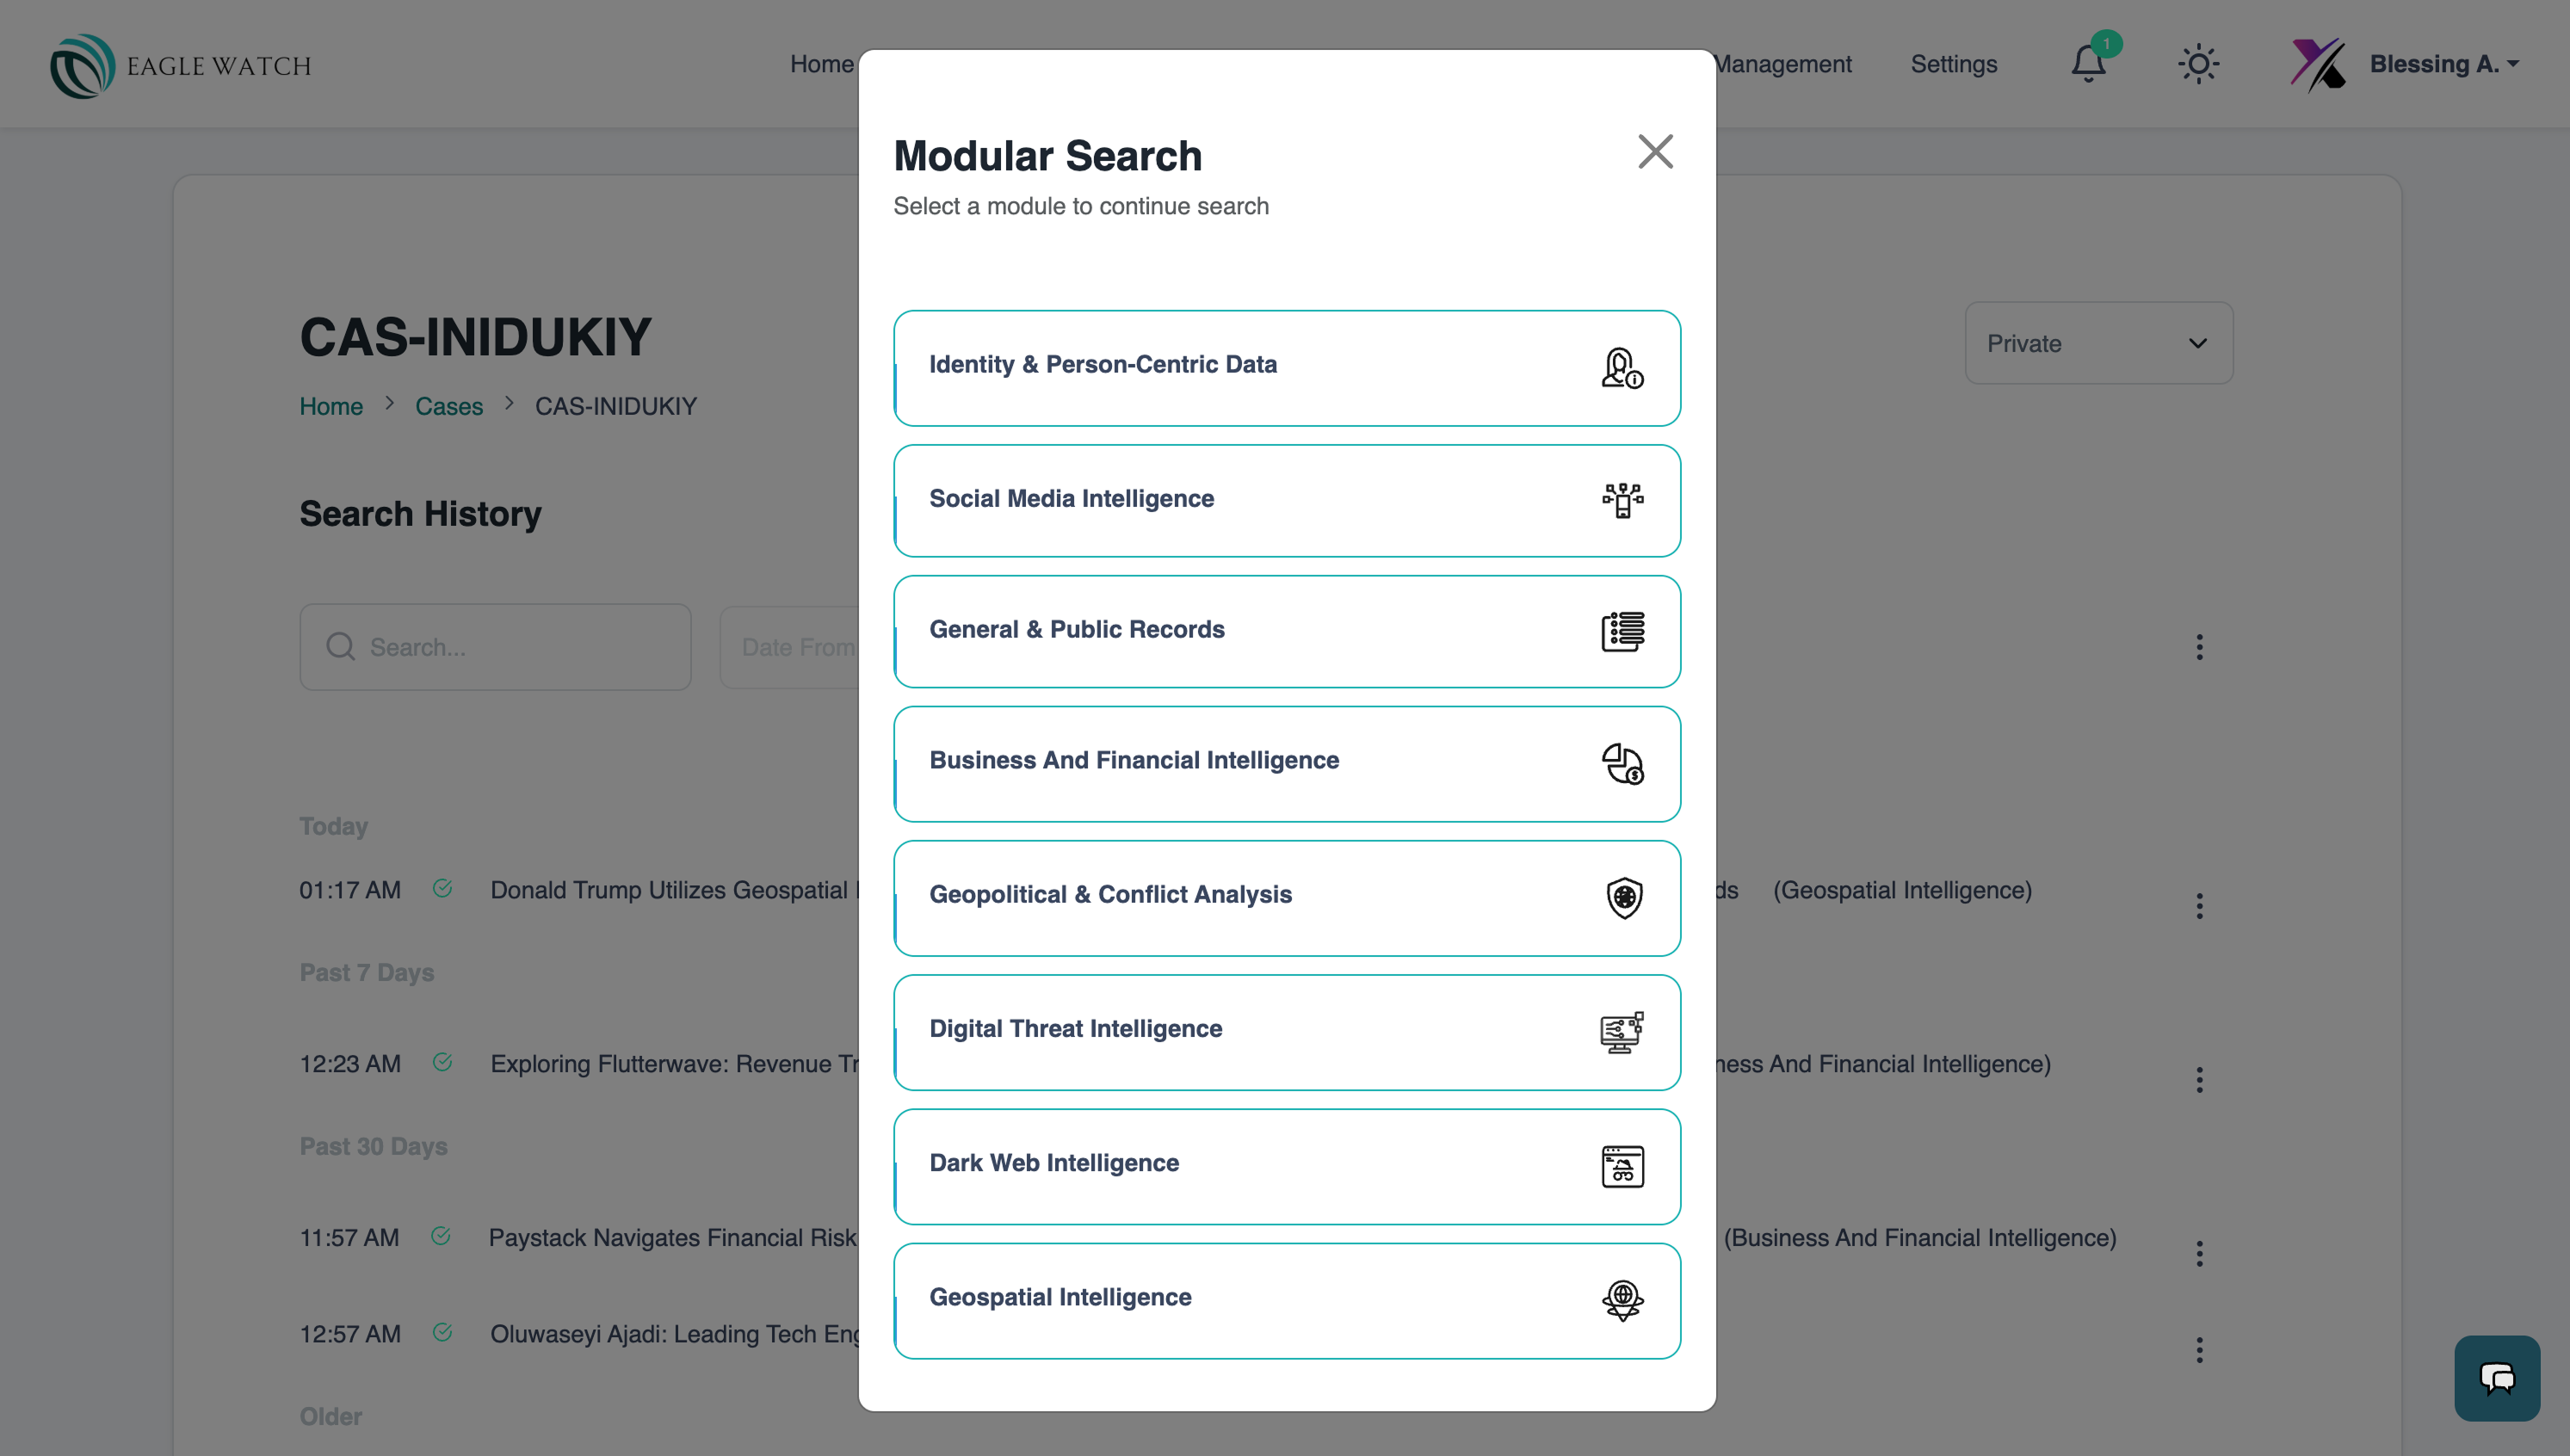Click the Dark Web Intelligence browser icon
Screen dimensions: 2570x1456
(1621, 1166)
